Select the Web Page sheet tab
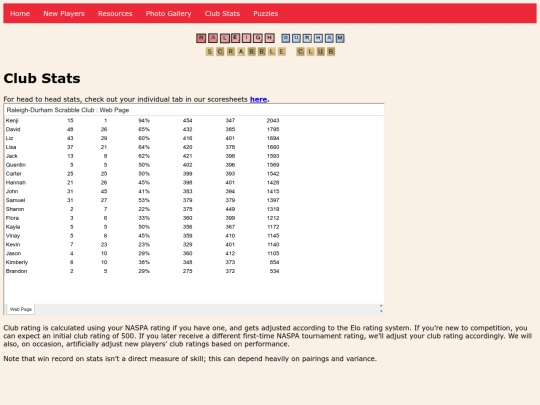The width and height of the screenshot is (540, 405). point(21,309)
